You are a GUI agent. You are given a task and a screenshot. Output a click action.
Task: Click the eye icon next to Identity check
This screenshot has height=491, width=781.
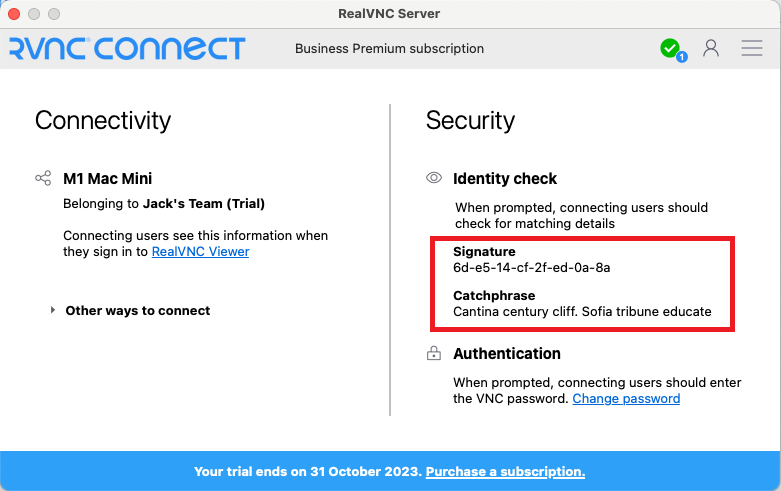pyautogui.click(x=434, y=178)
